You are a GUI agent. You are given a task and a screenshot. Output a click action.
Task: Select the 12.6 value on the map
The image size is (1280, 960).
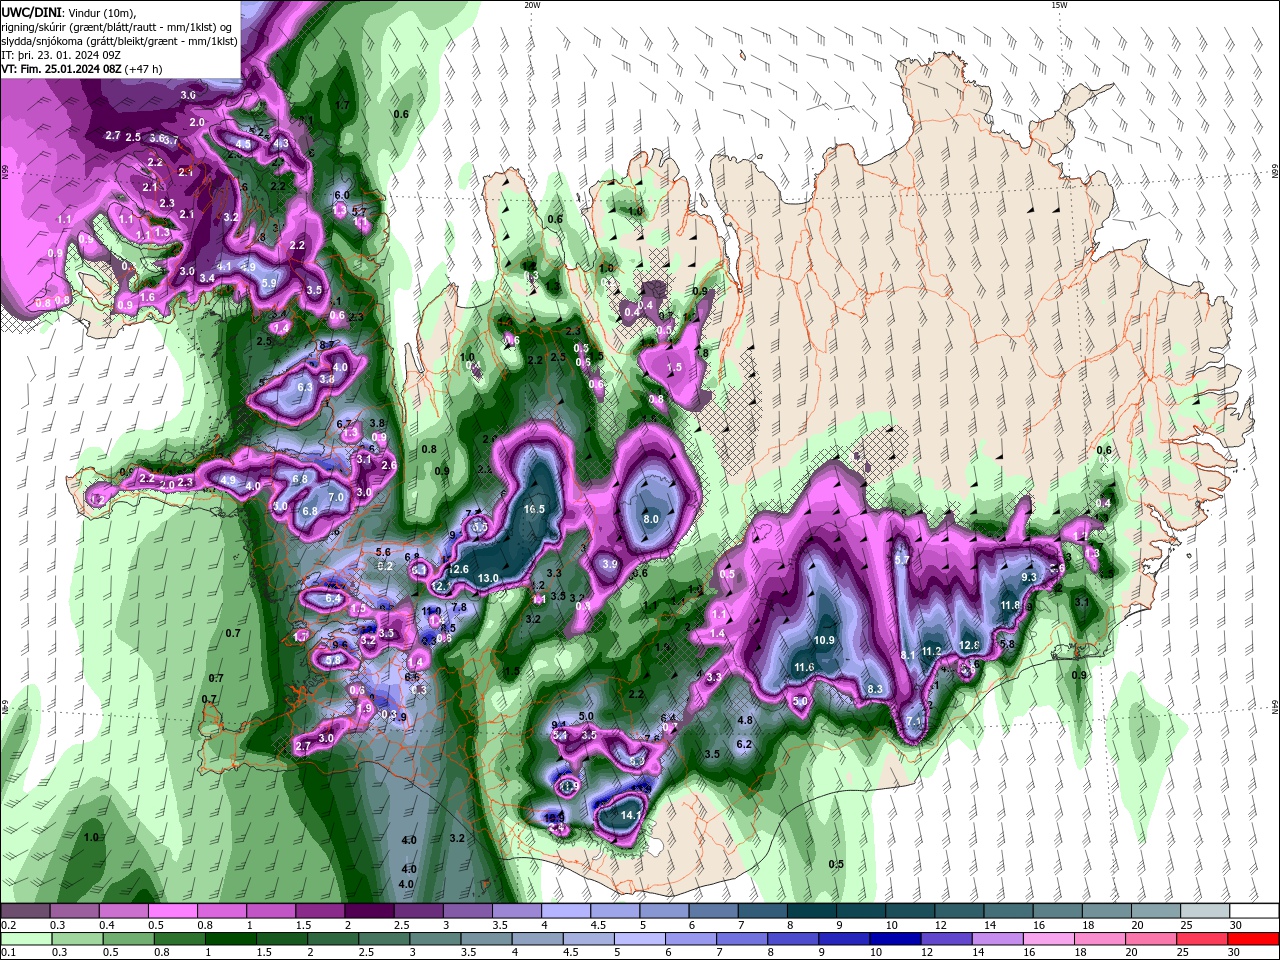pos(458,569)
